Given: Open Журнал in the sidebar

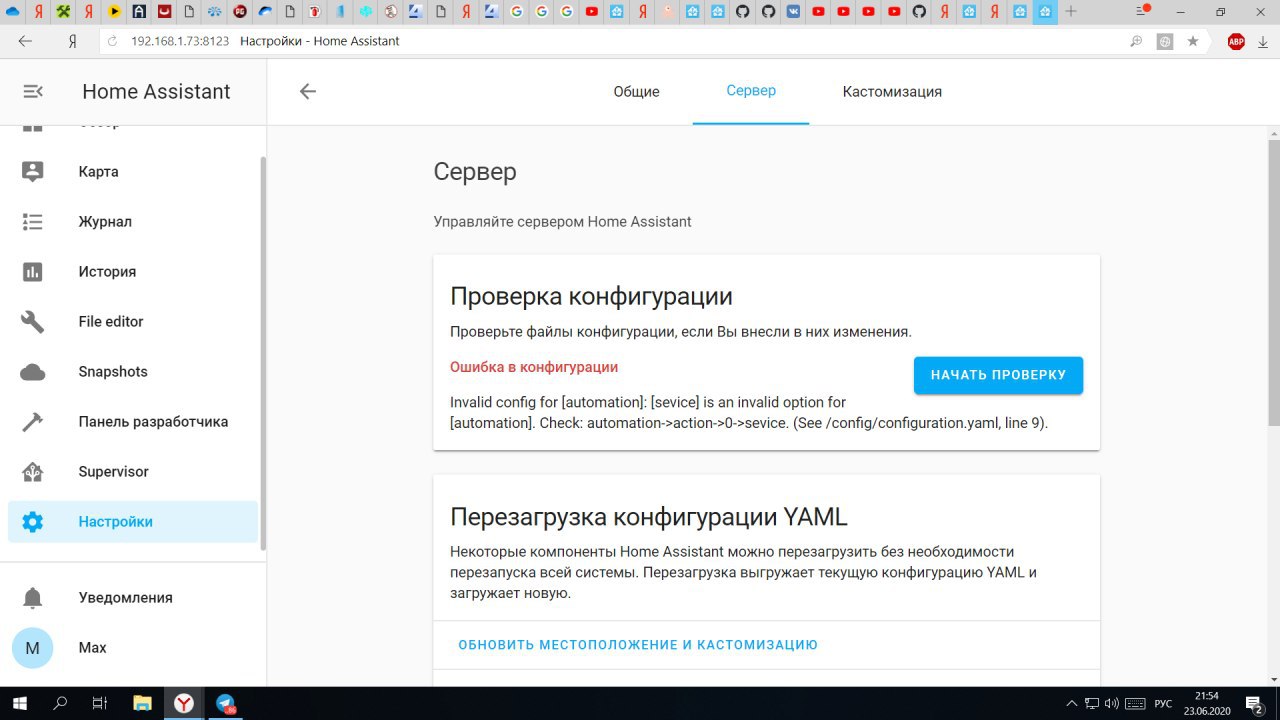Looking at the screenshot, I should click(133, 222).
